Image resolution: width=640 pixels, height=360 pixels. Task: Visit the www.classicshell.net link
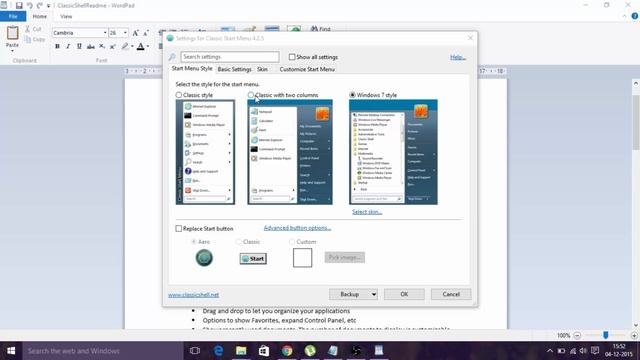(x=193, y=295)
